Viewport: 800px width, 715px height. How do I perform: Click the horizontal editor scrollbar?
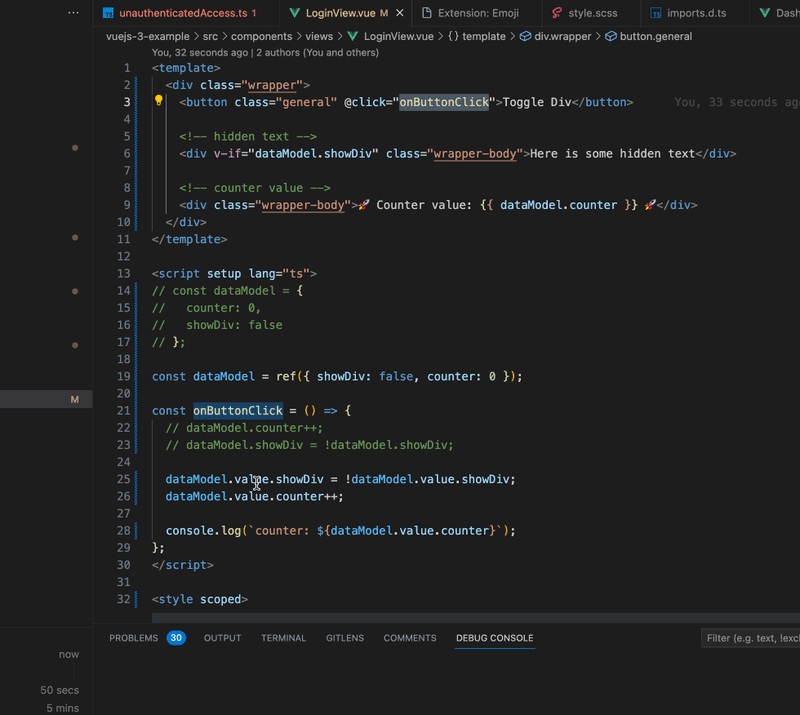pos(476,618)
